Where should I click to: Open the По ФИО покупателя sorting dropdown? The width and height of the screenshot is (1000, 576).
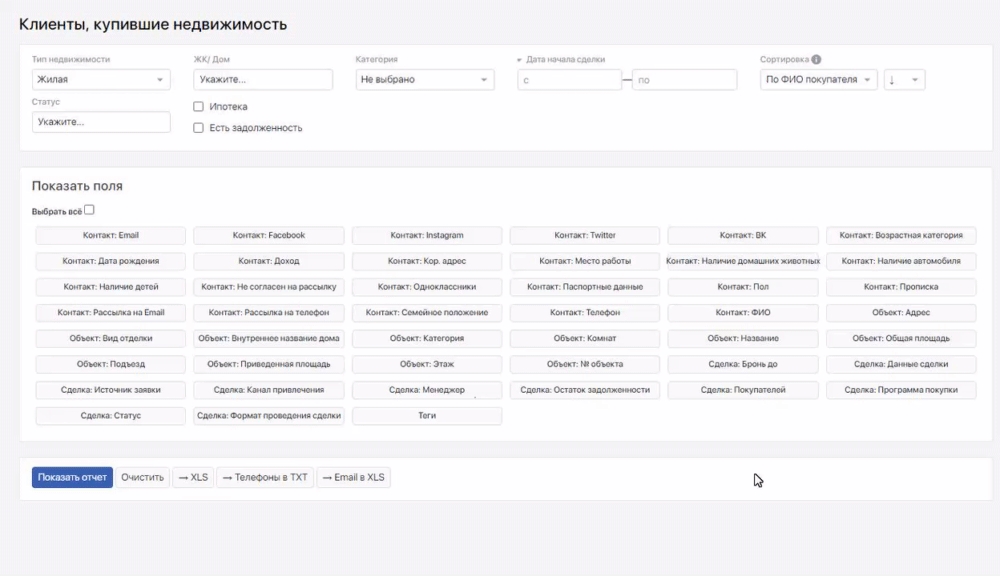pos(818,80)
